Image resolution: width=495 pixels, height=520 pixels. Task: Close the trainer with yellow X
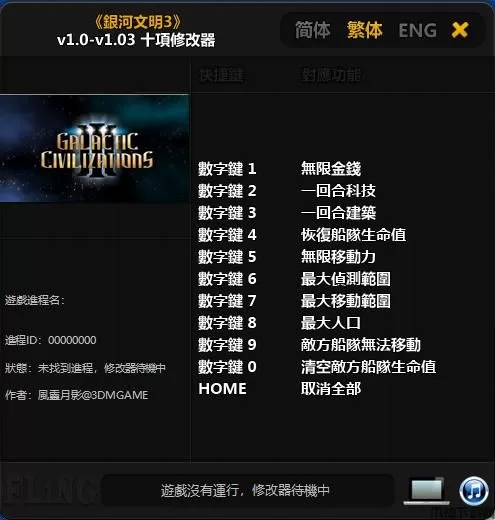pyautogui.click(x=460, y=30)
